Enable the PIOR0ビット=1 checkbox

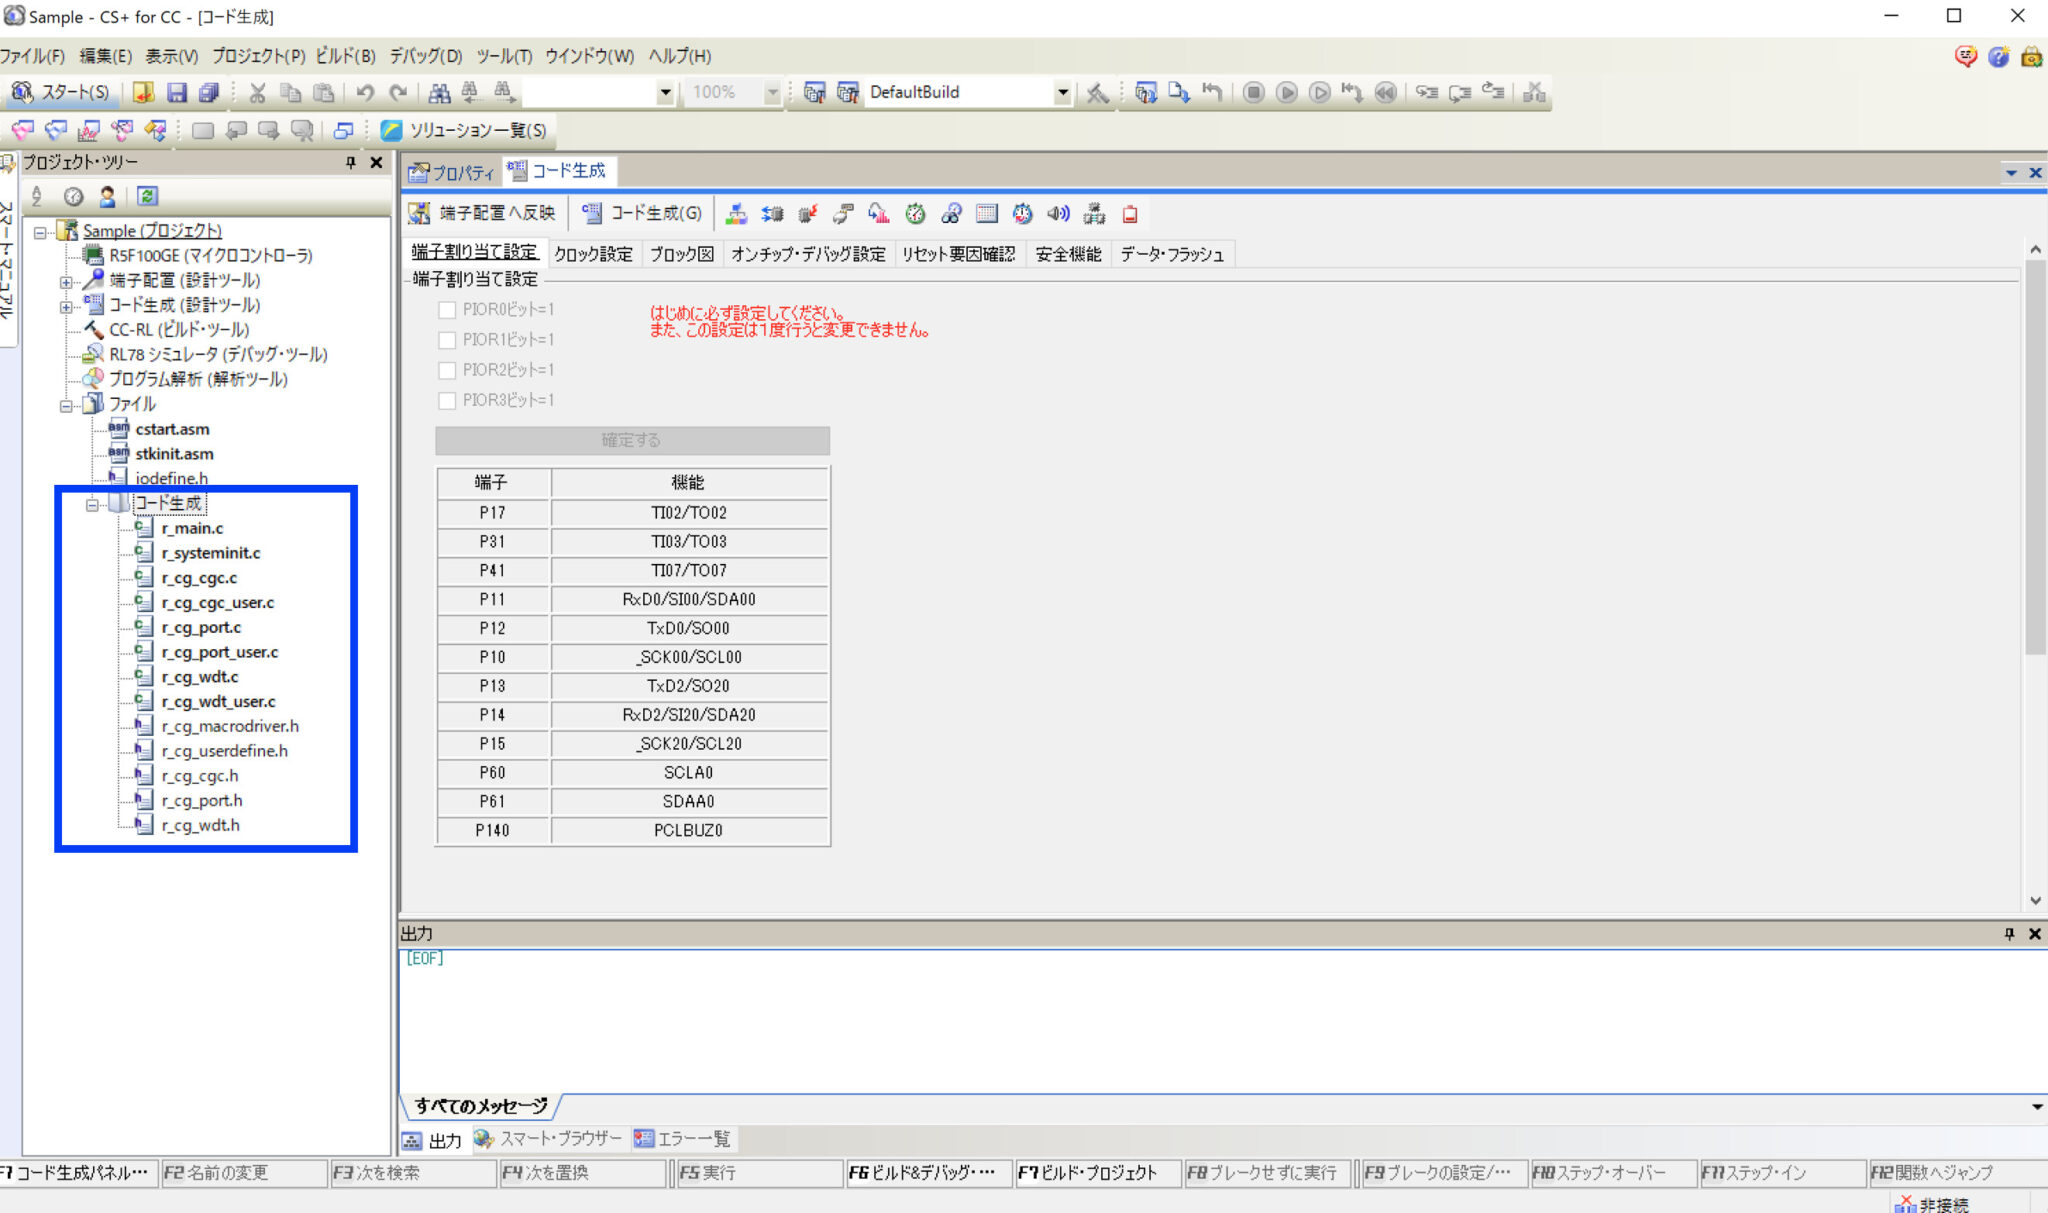pos(447,310)
